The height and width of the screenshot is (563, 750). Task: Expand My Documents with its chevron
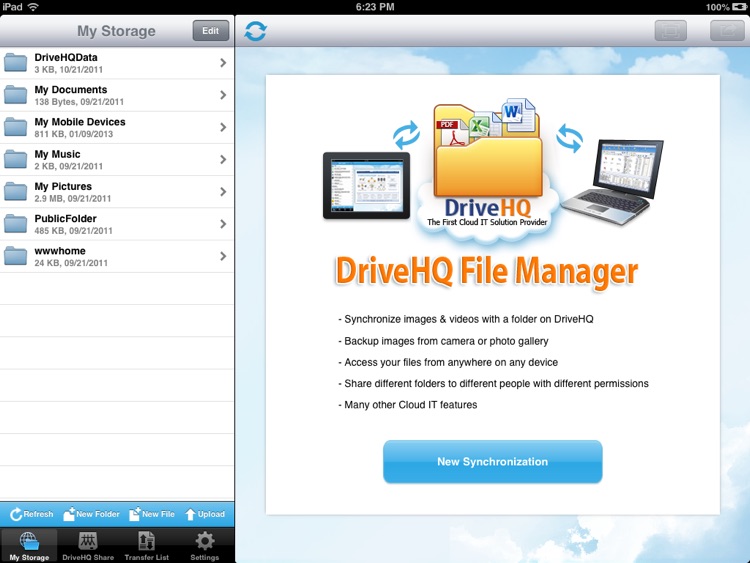223,95
